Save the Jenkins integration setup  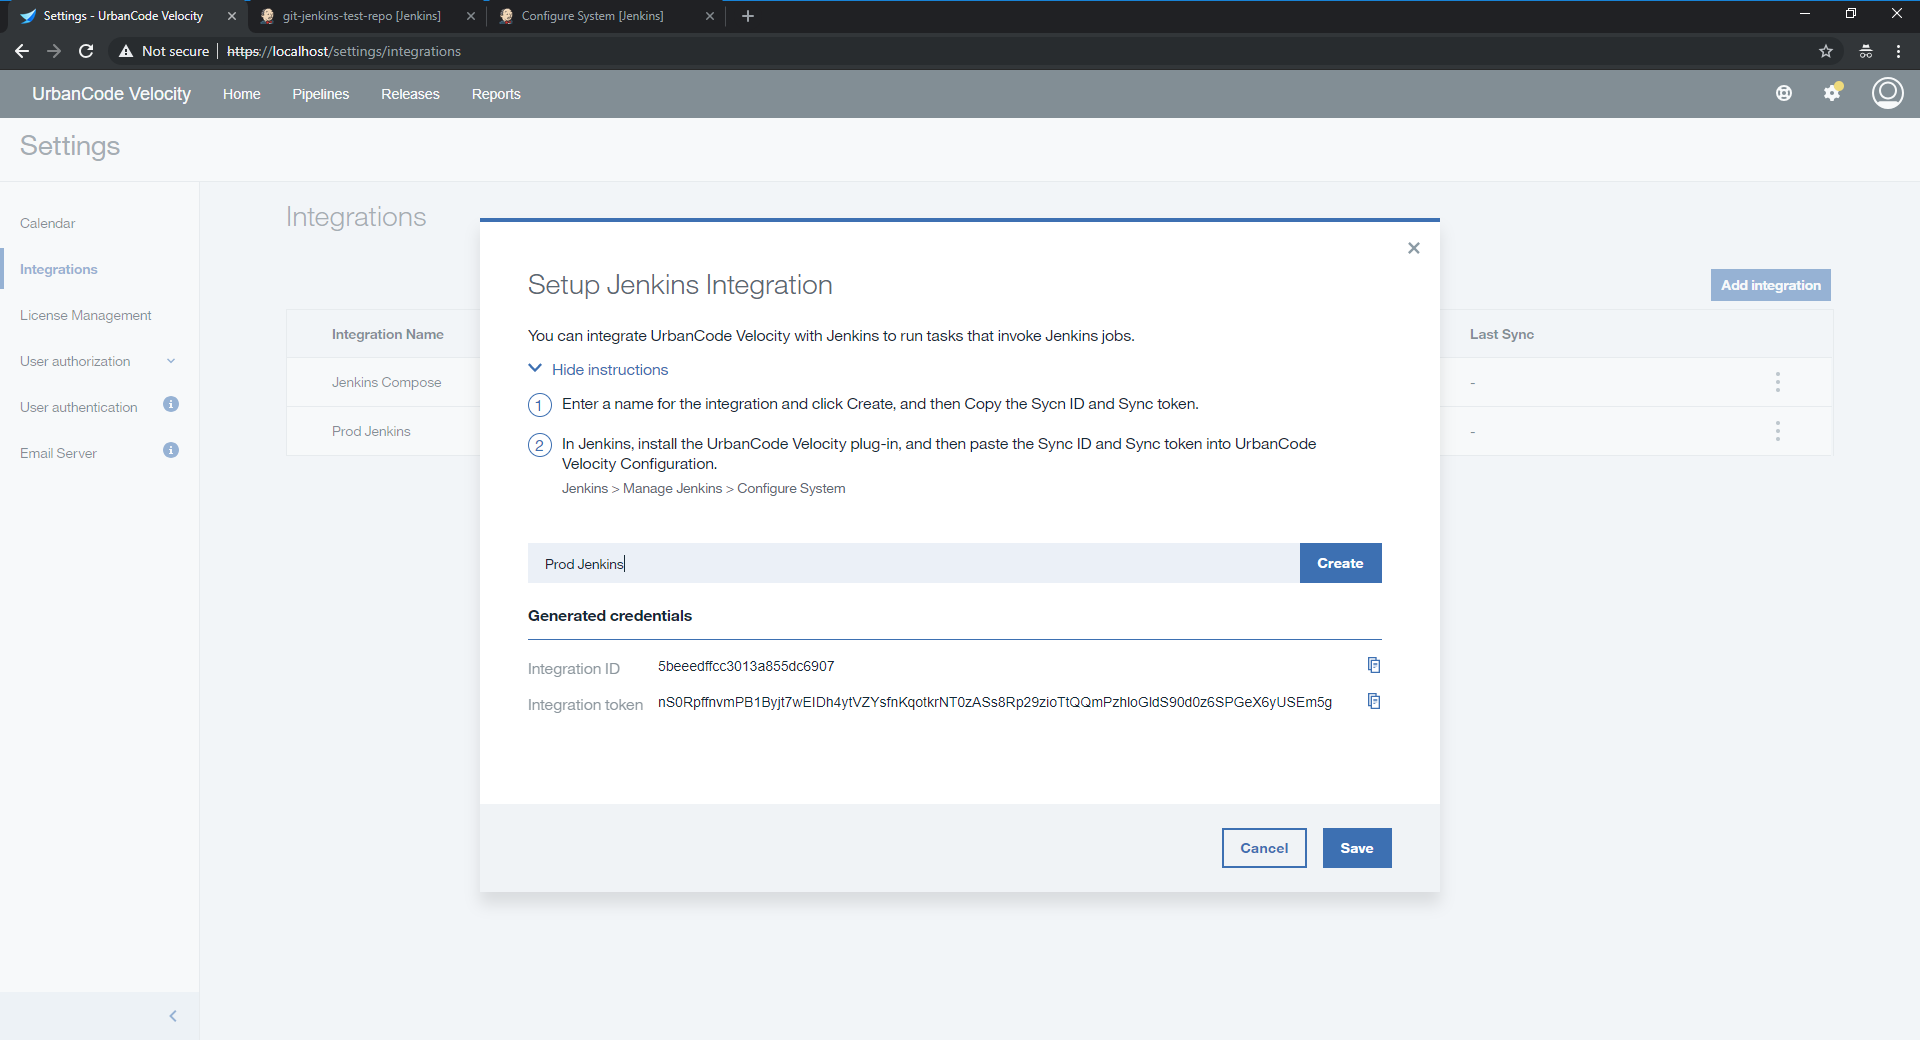pyautogui.click(x=1356, y=847)
